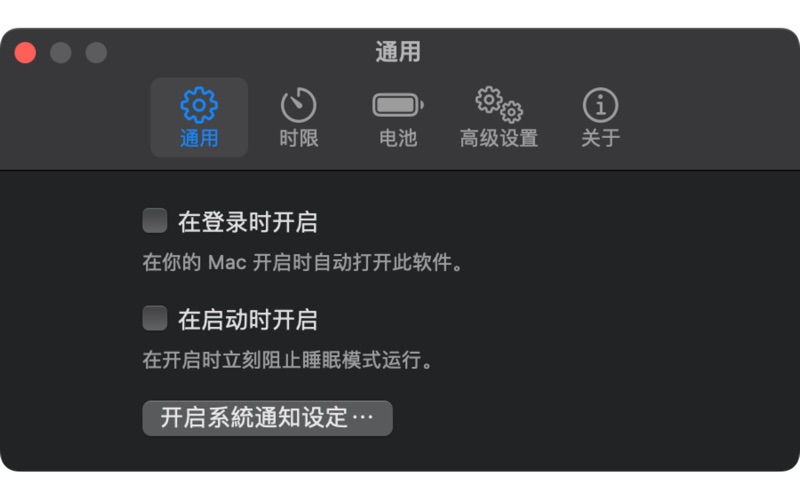This screenshot has width=800, height=500.
Task: Open the 高级设置 tab label
Action: pyautogui.click(x=499, y=138)
